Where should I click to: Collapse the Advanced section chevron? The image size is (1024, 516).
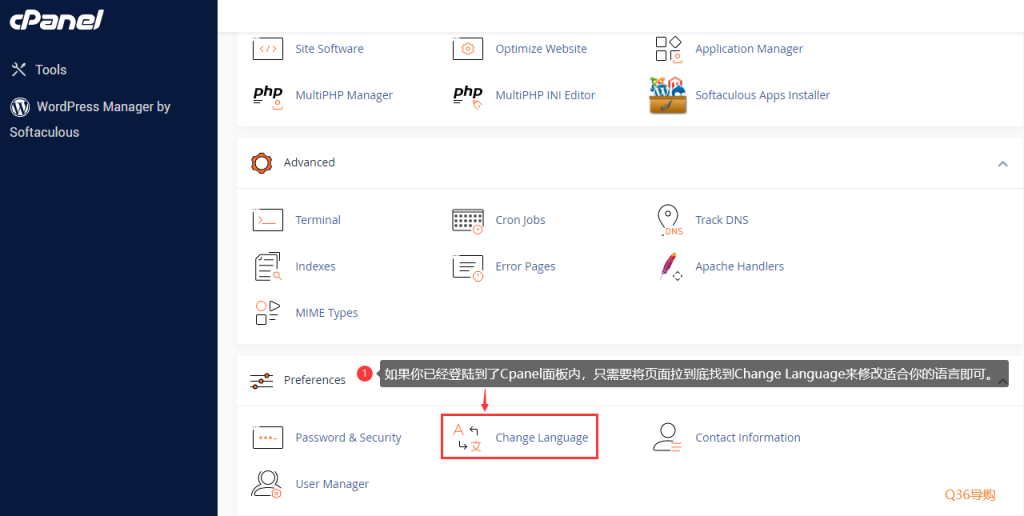coord(1002,163)
